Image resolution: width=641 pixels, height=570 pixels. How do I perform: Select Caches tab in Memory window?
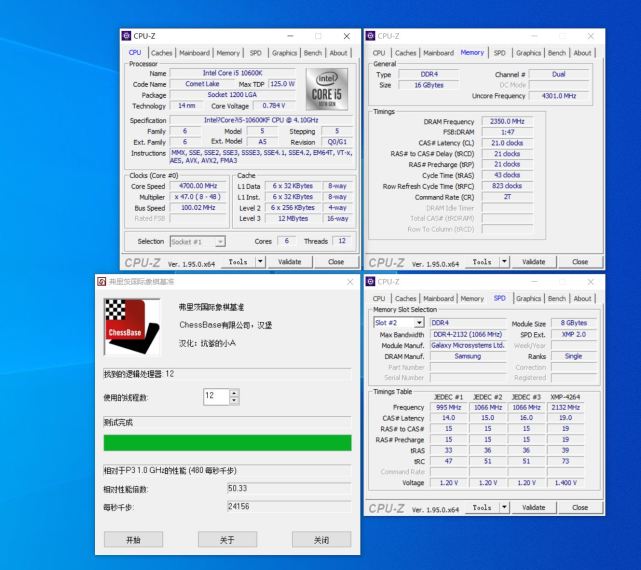(406, 53)
